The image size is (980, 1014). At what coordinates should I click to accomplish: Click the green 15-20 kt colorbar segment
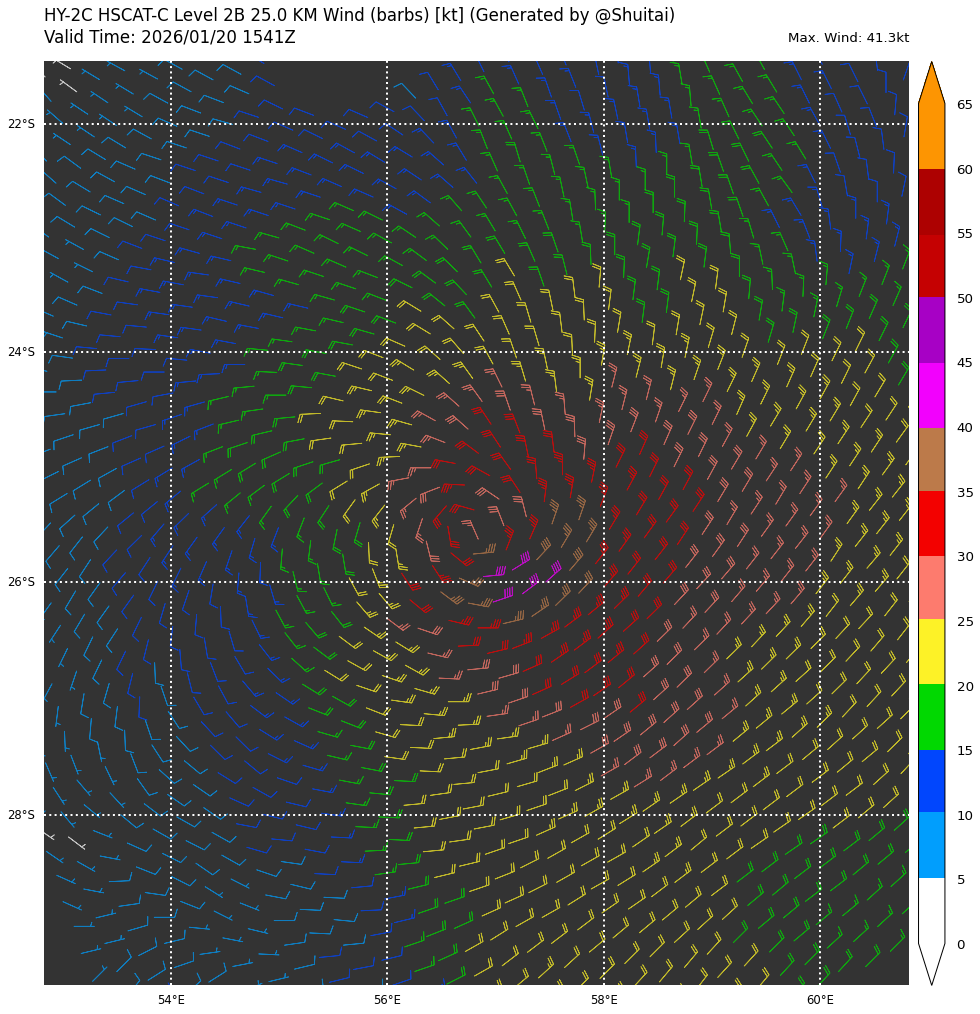(931, 717)
